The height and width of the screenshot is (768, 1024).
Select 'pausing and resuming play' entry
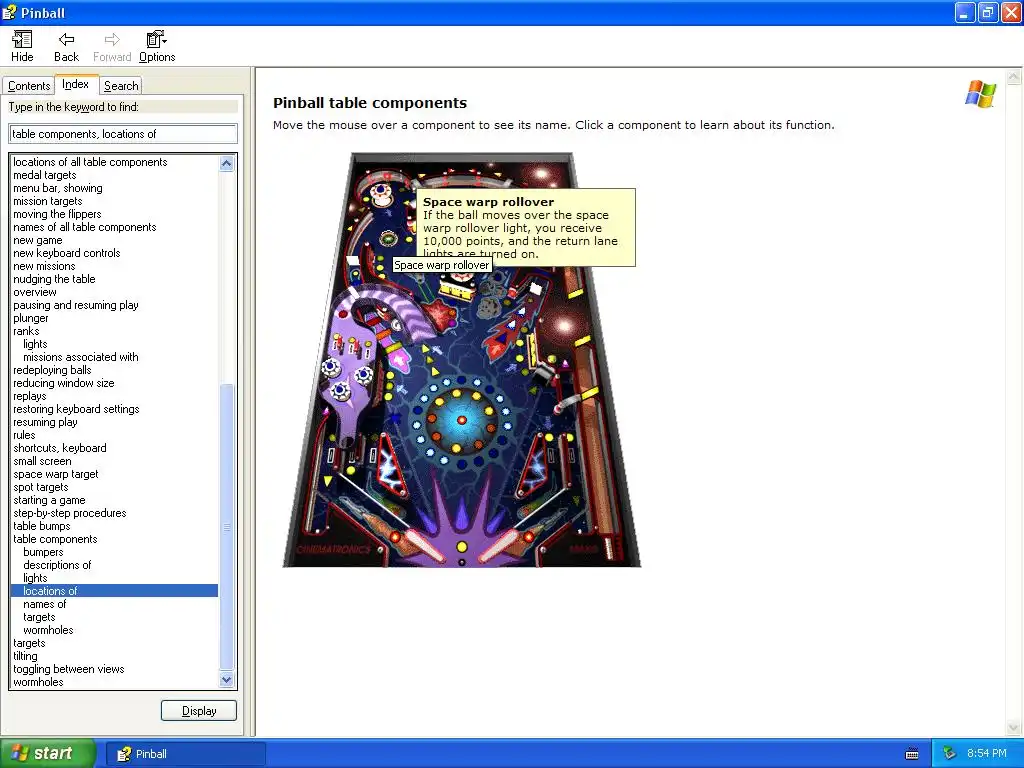tap(76, 305)
